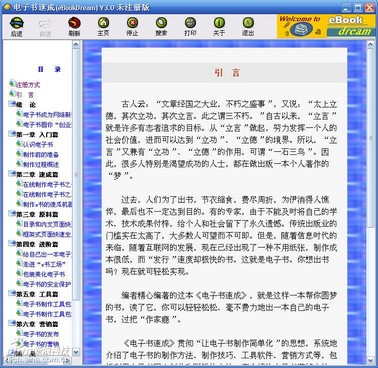Click the reading pane scroll-up arrow
This screenshot has height=368, width=378.
(x=371, y=44)
